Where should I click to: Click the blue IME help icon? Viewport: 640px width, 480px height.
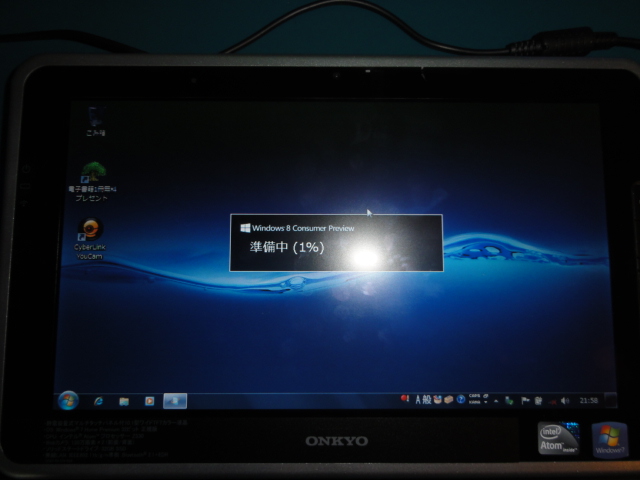[461, 399]
